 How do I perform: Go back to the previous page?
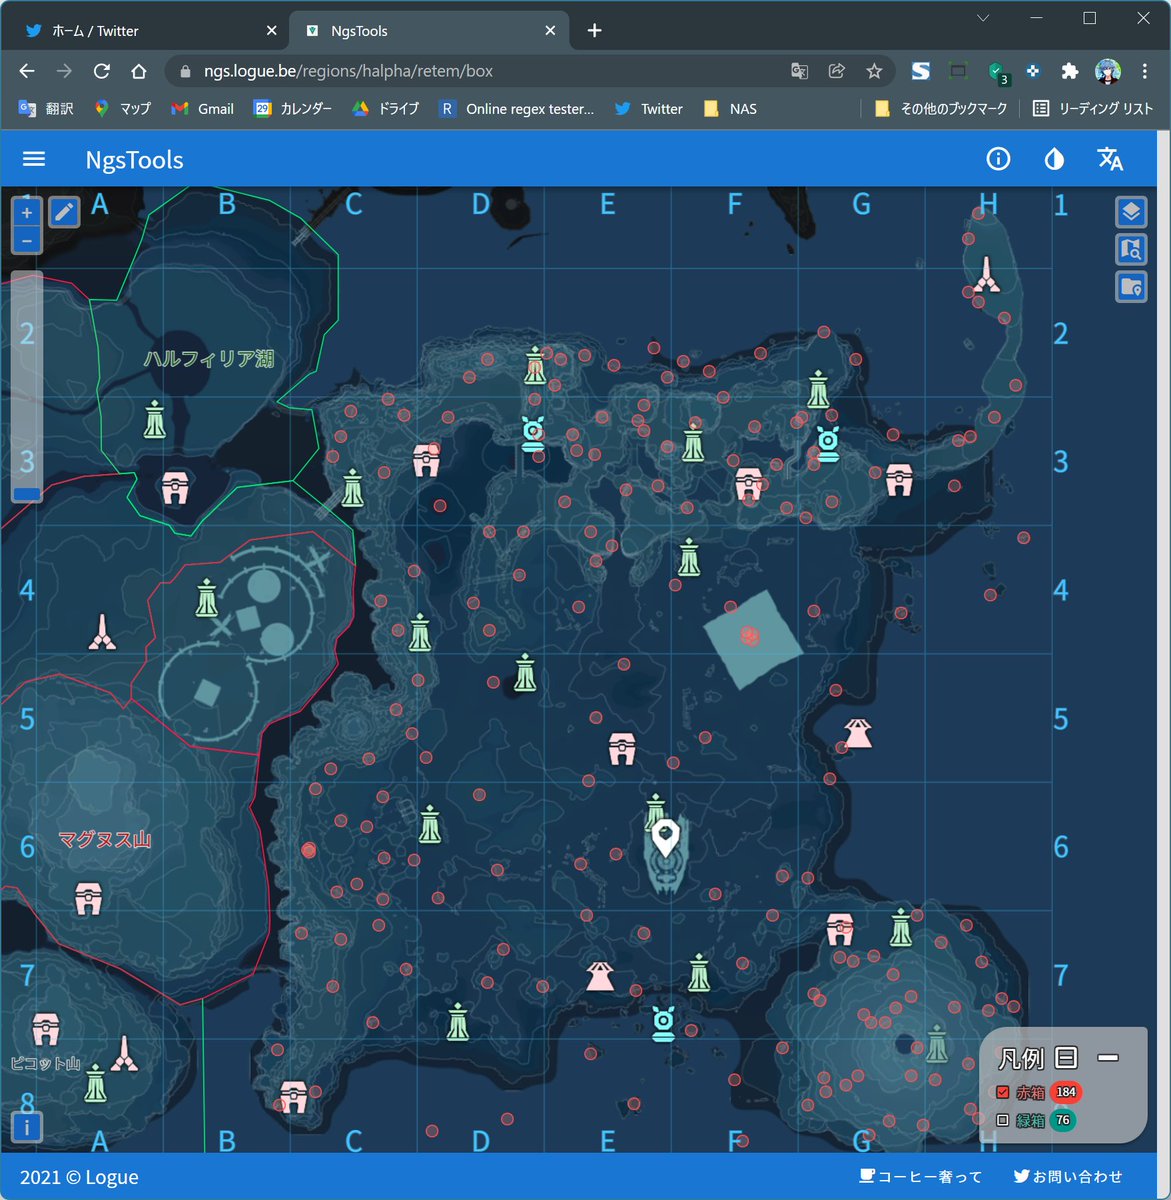(27, 71)
